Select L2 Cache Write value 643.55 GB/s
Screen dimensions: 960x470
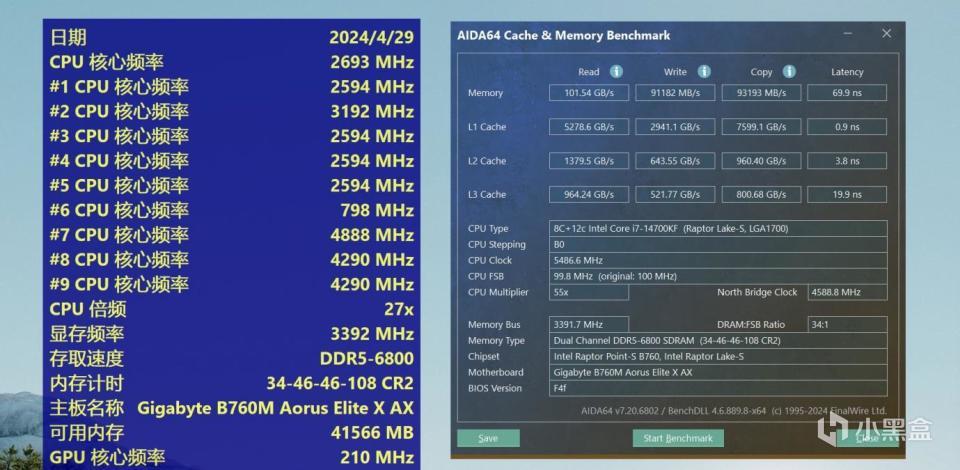coord(675,161)
